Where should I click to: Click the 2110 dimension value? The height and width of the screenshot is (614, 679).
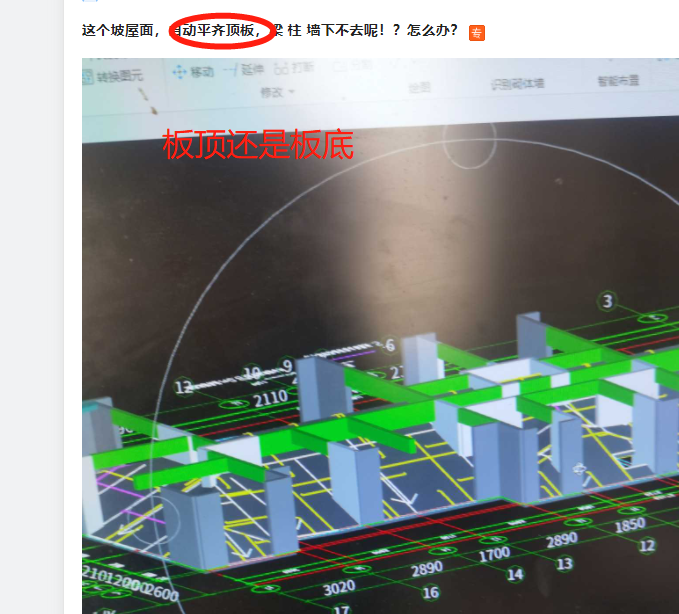[271, 398]
